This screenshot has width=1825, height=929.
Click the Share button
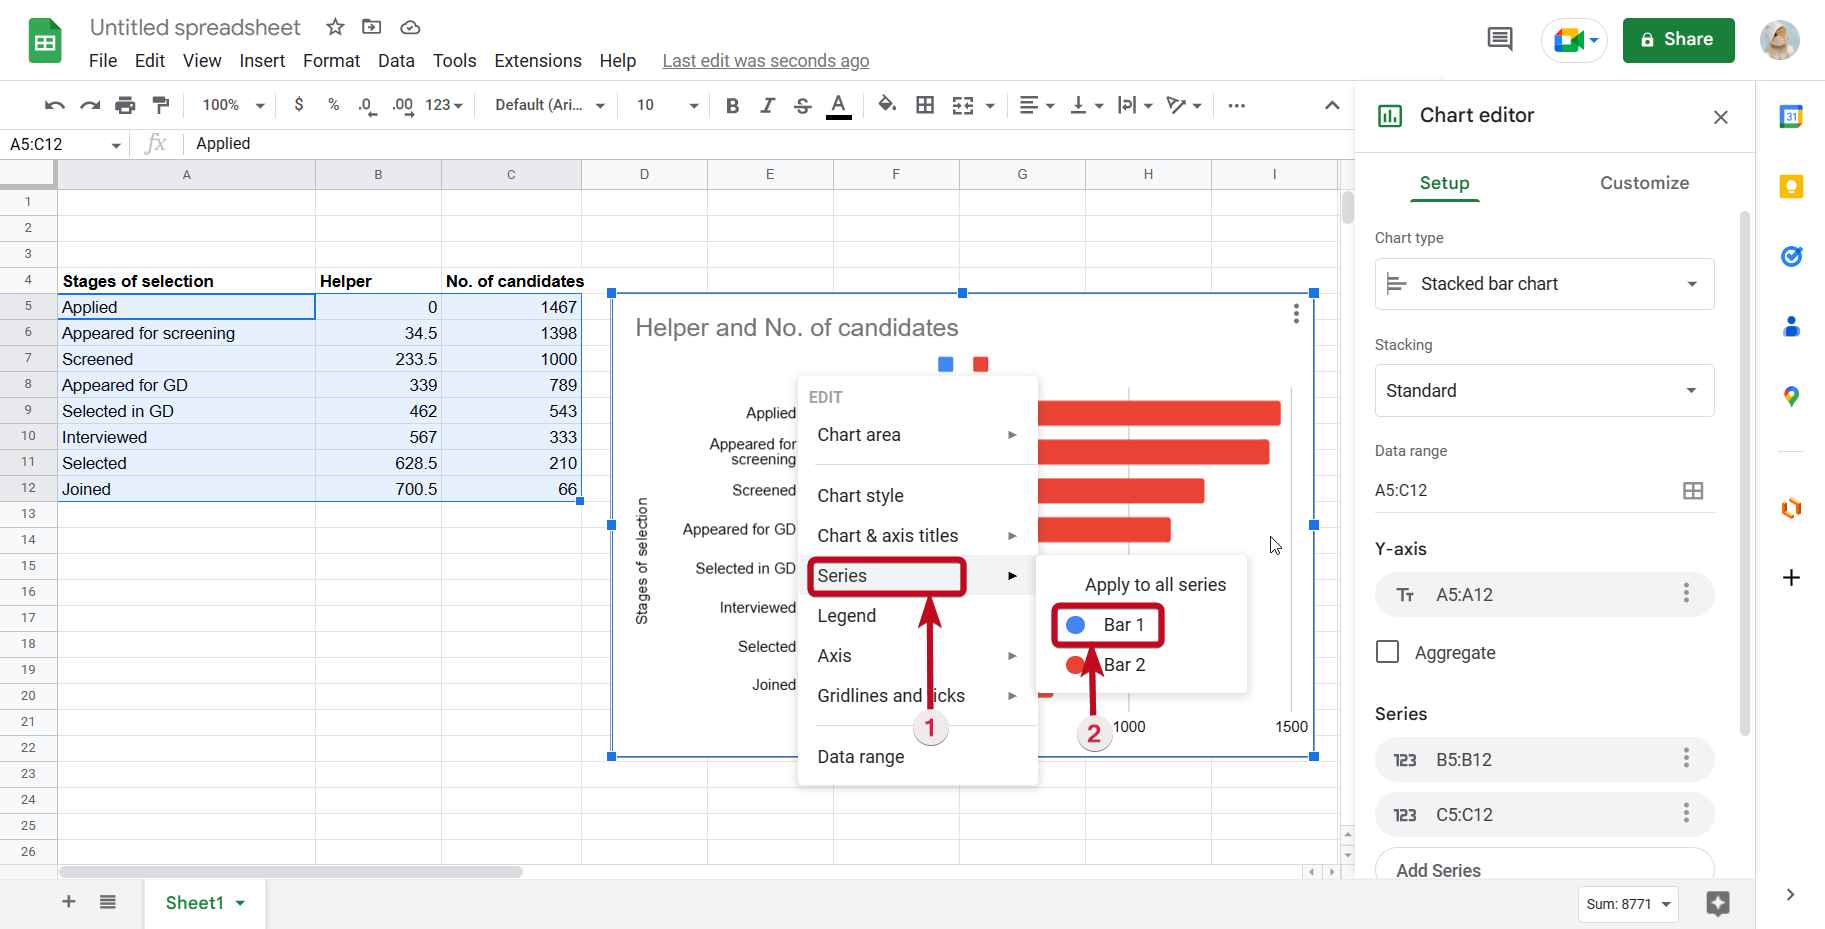(x=1678, y=40)
